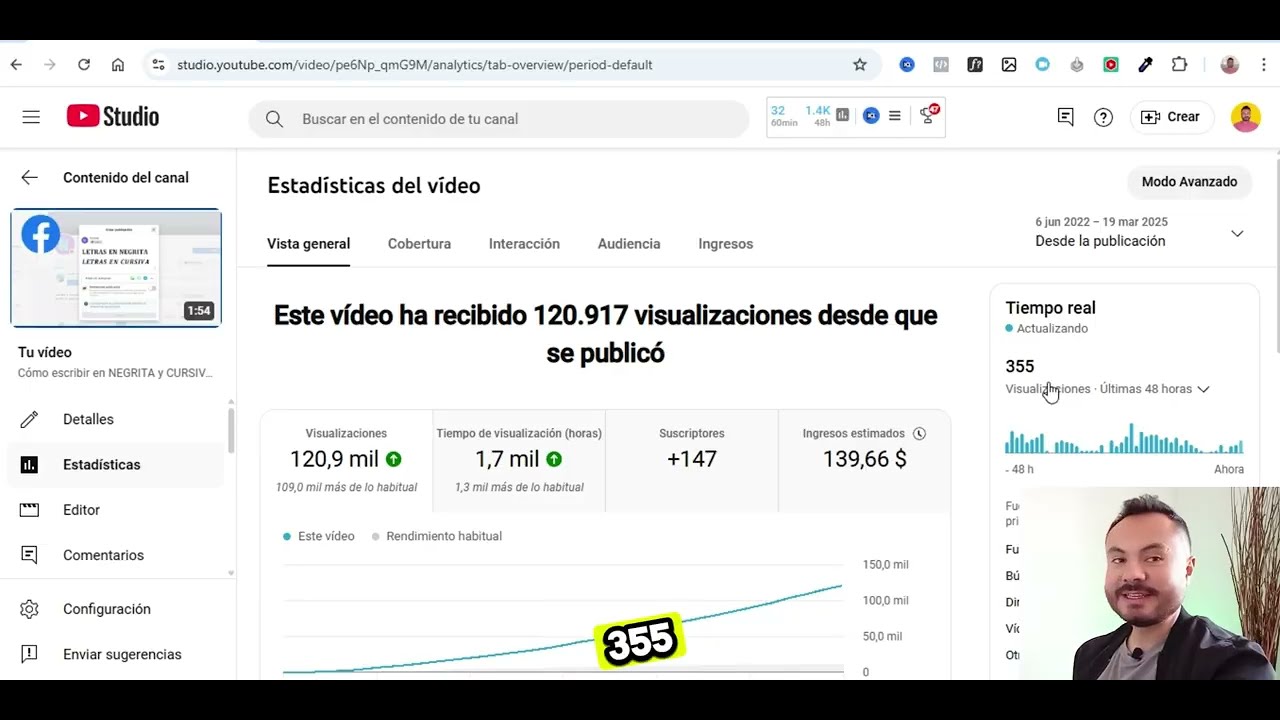Open the vidIQ bar chart stats icon

click(843, 116)
